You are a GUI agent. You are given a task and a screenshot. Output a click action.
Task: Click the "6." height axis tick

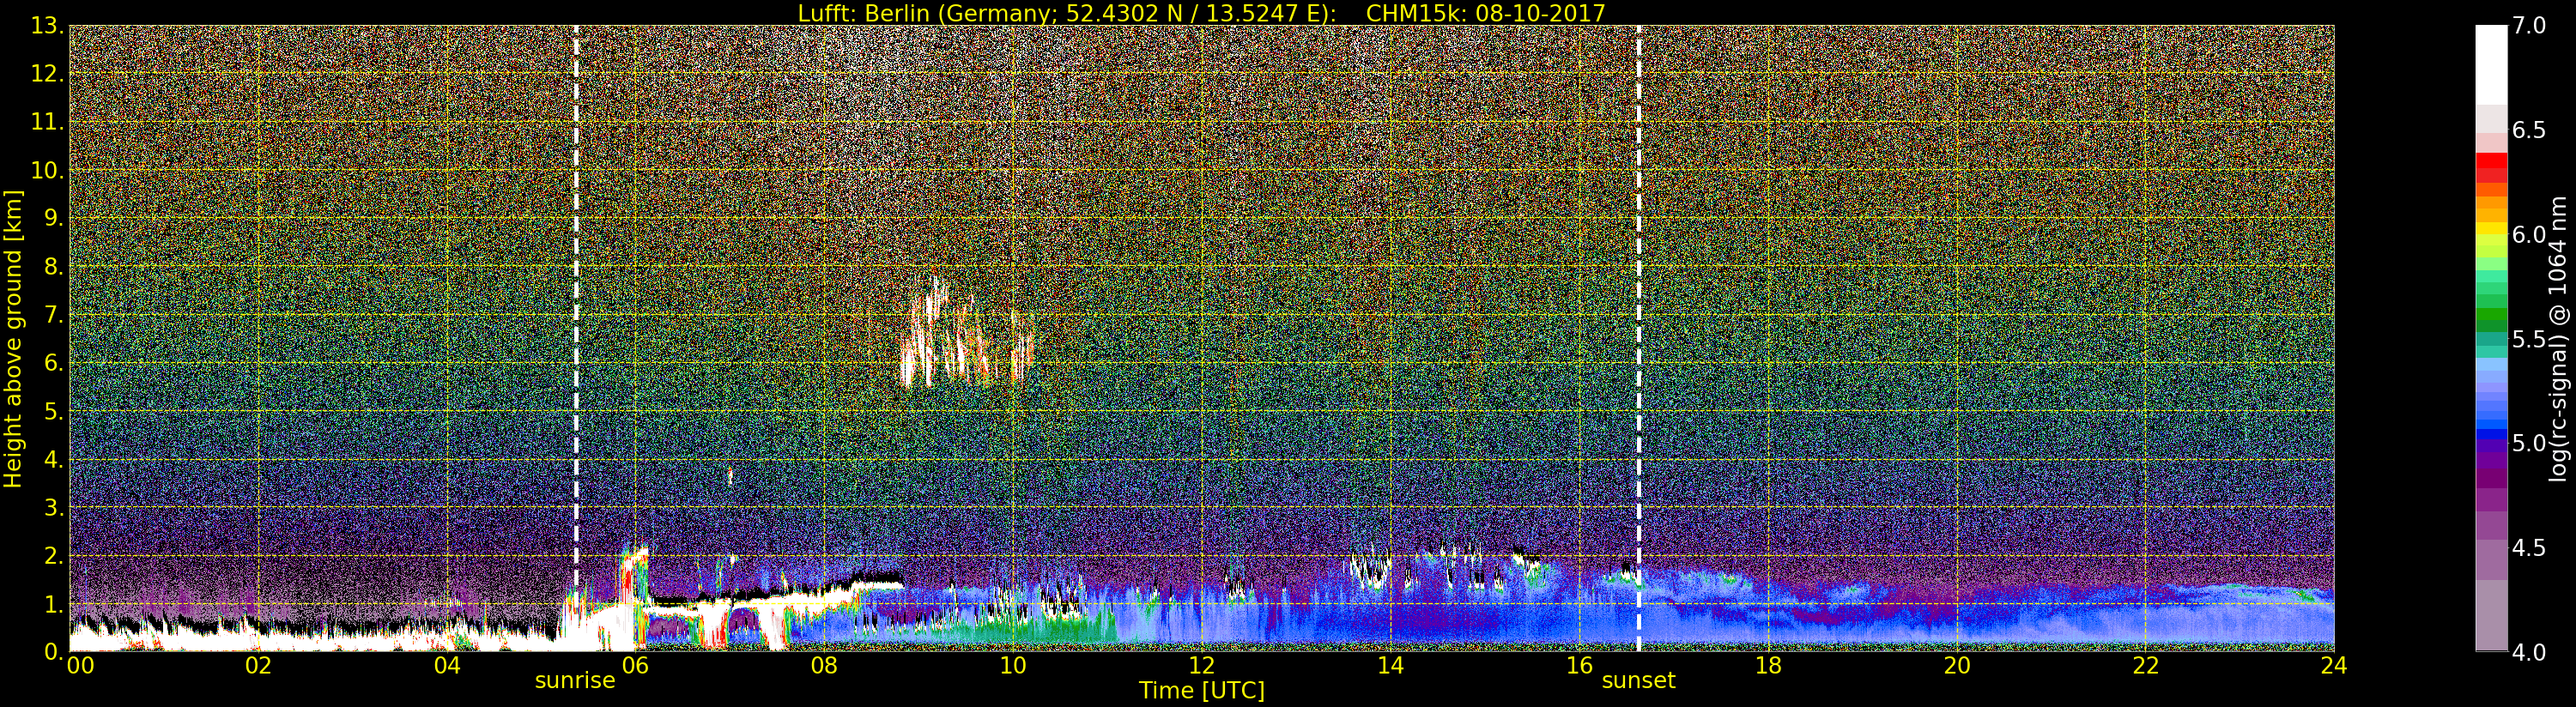click(54, 363)
